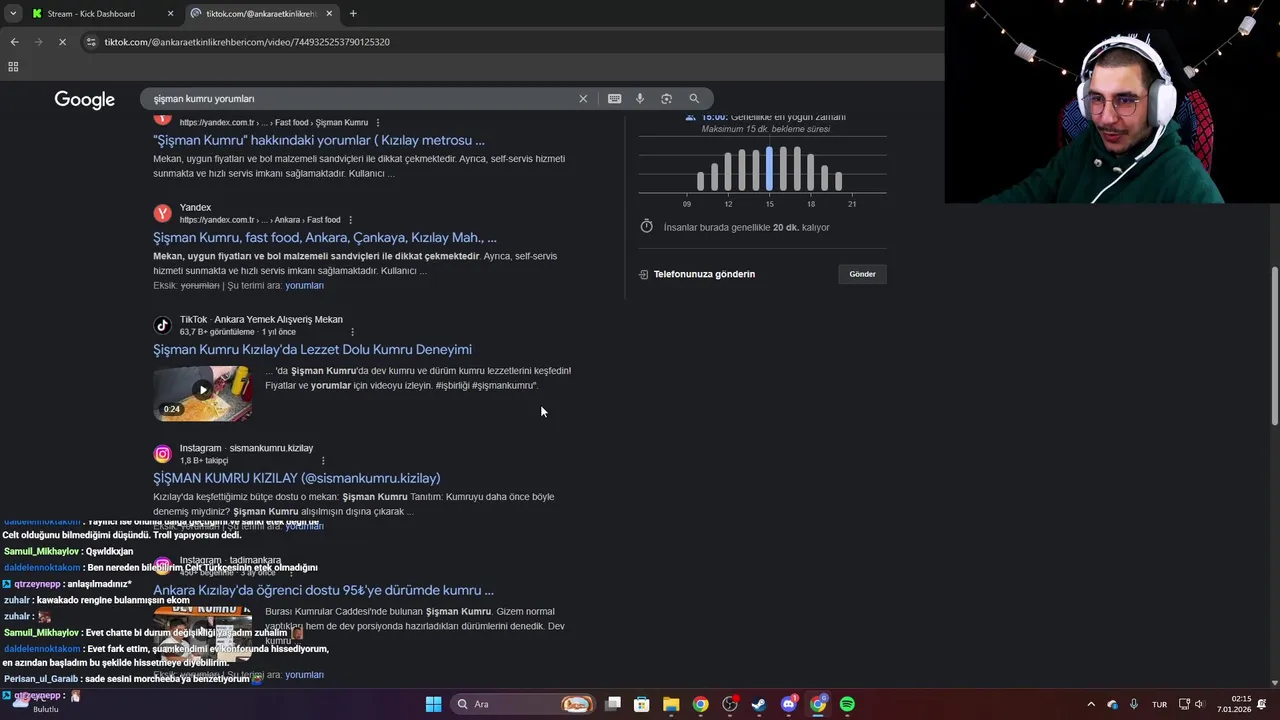1280x720 pixels.
Task: Stop loading the current page
Action: (x=62, y=42)
